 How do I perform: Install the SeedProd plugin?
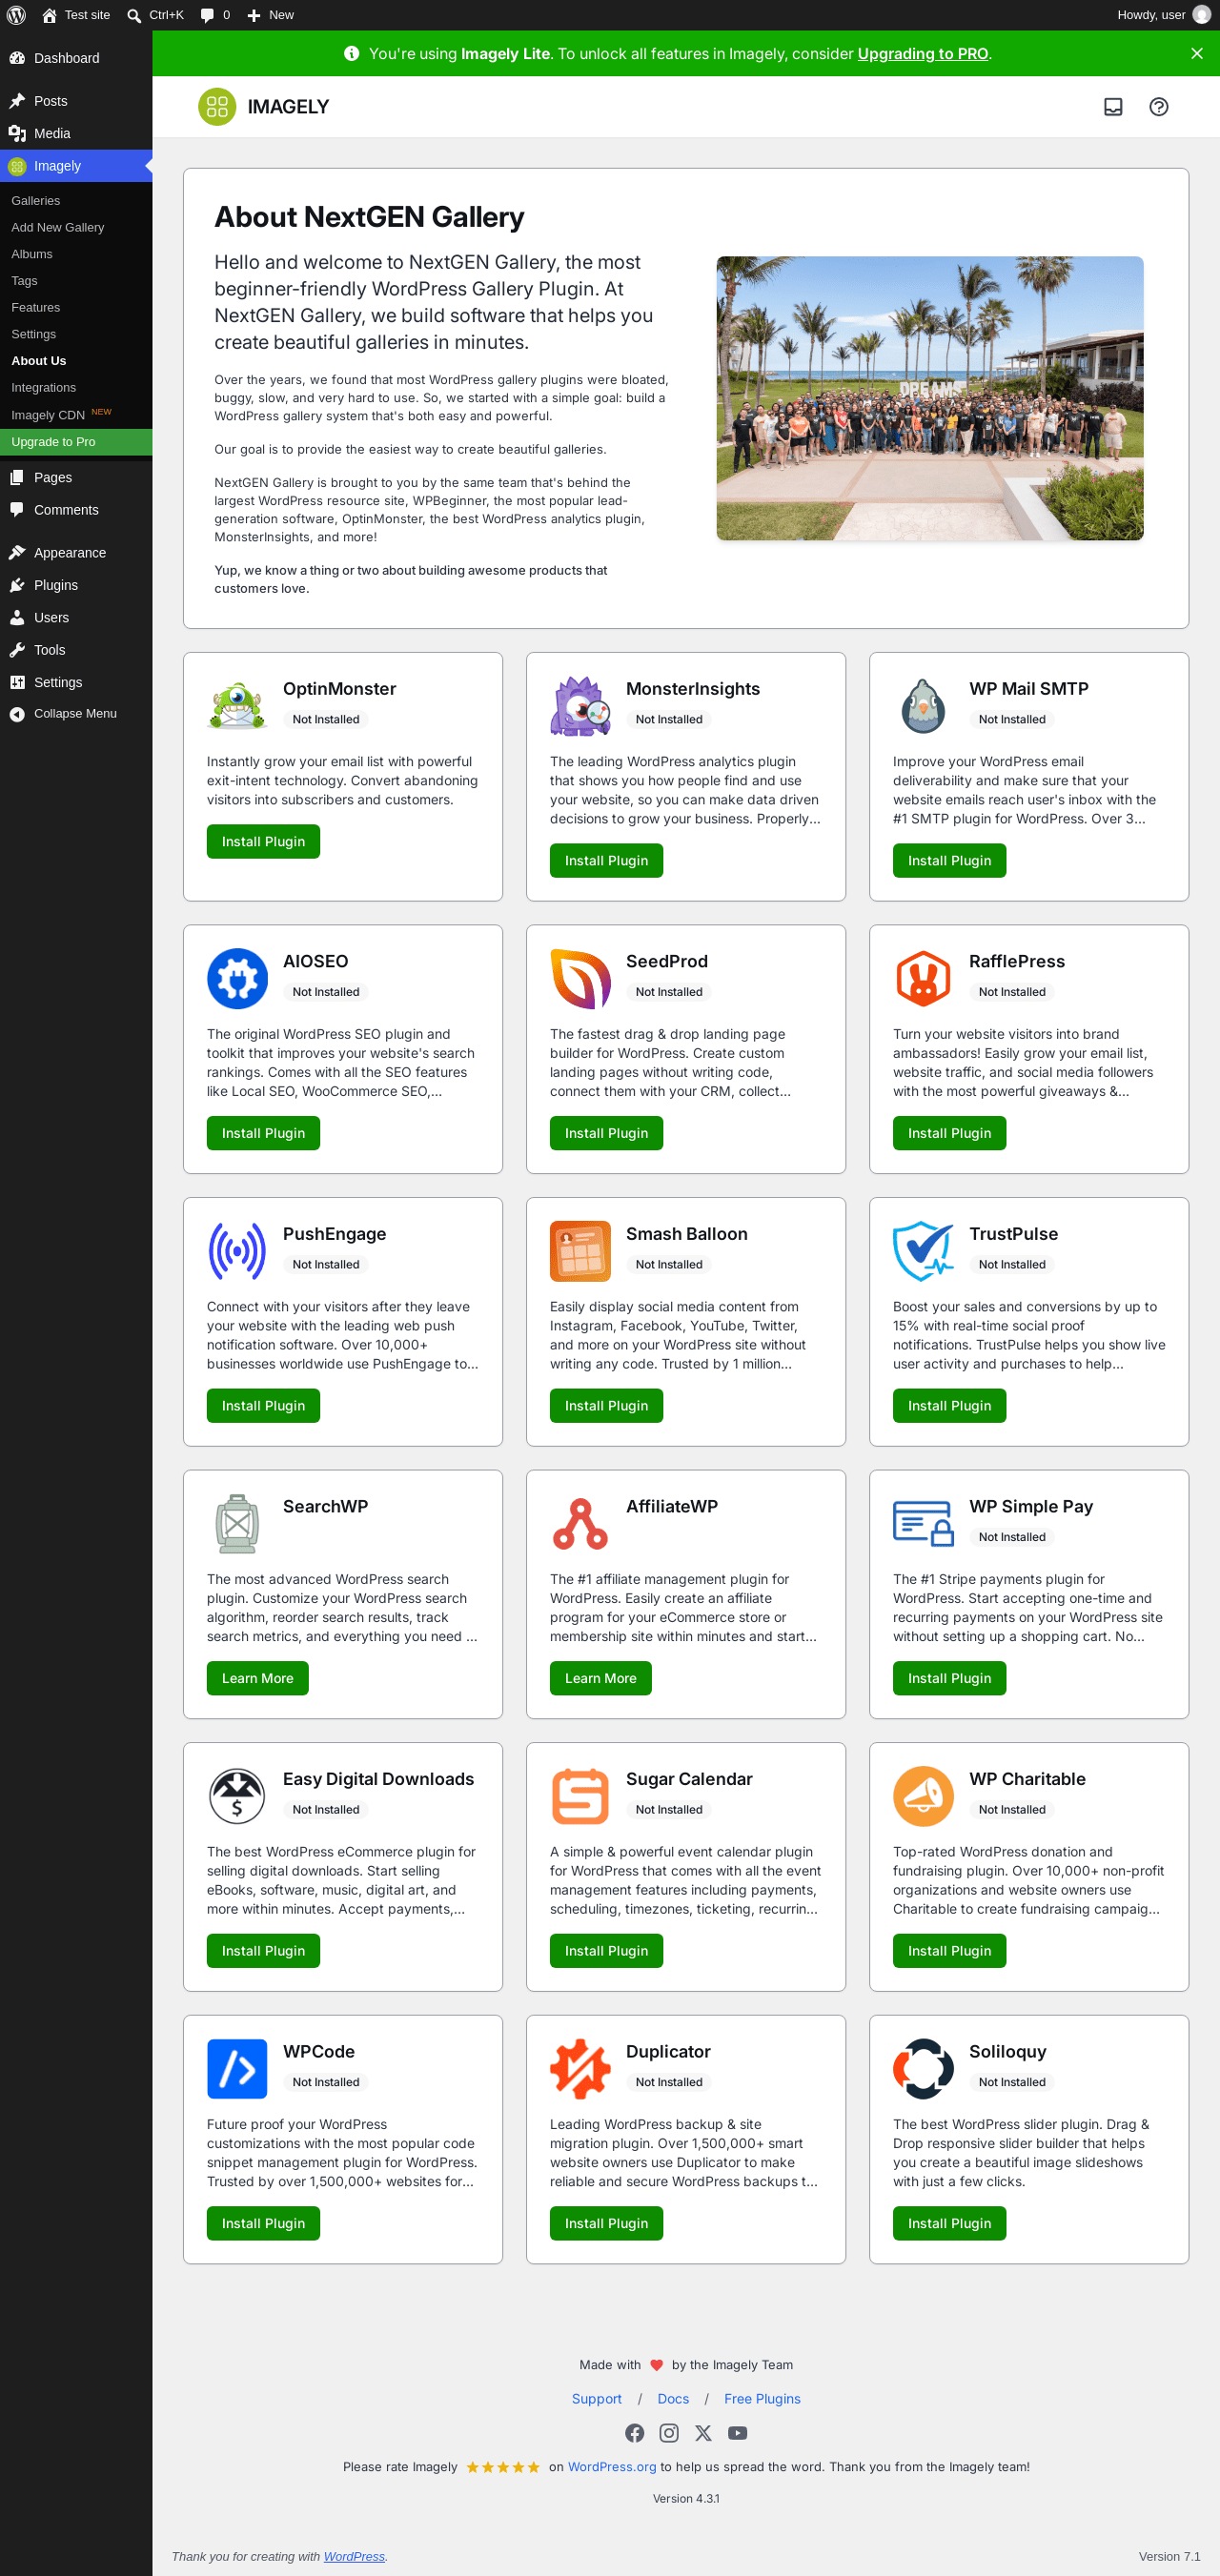[x=606, y=1133]
